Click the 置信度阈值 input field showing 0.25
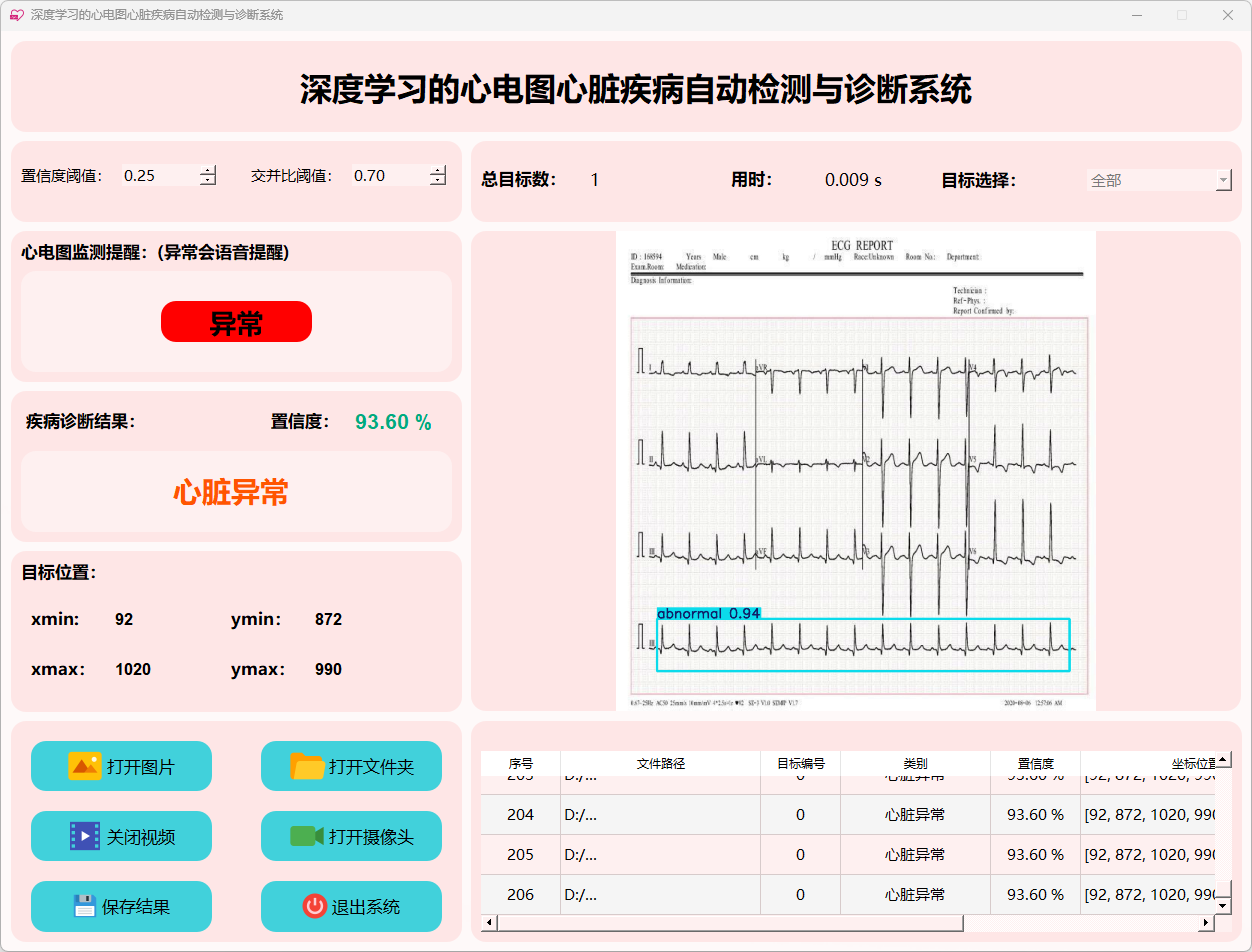The width and height of the screenshot is (1252, 952). tap(158, 176)
